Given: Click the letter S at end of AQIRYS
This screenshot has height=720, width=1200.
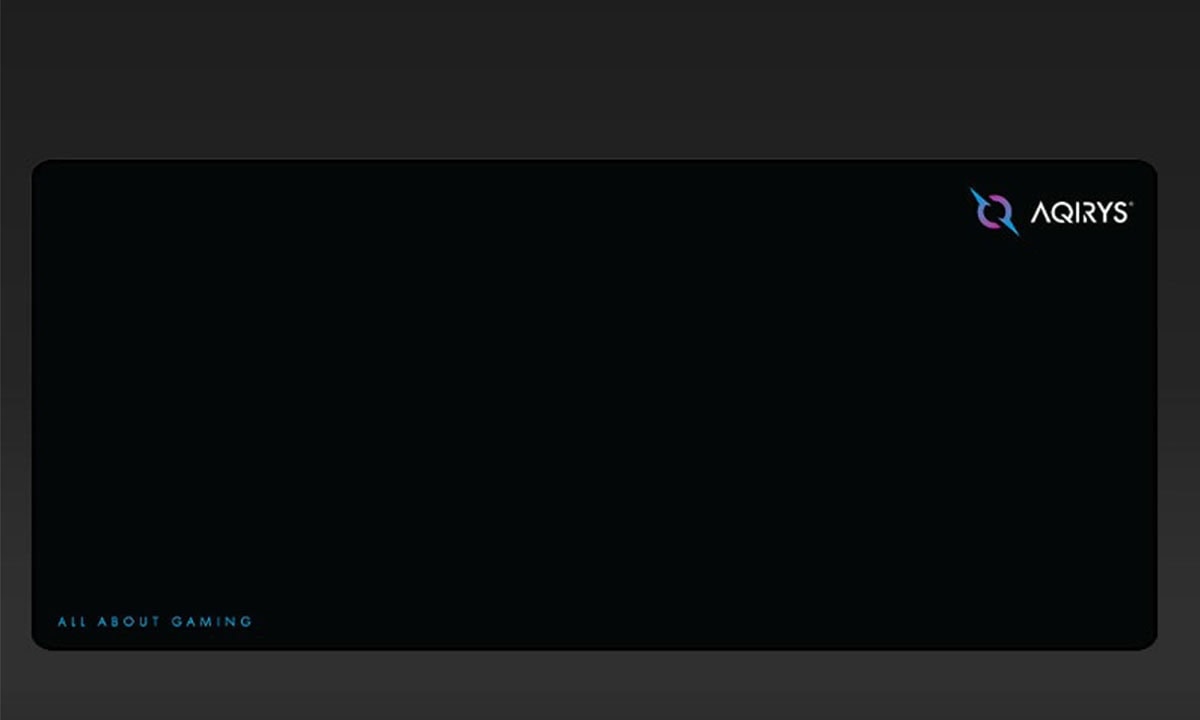Looking at the screenshot, I should 1120,212.
